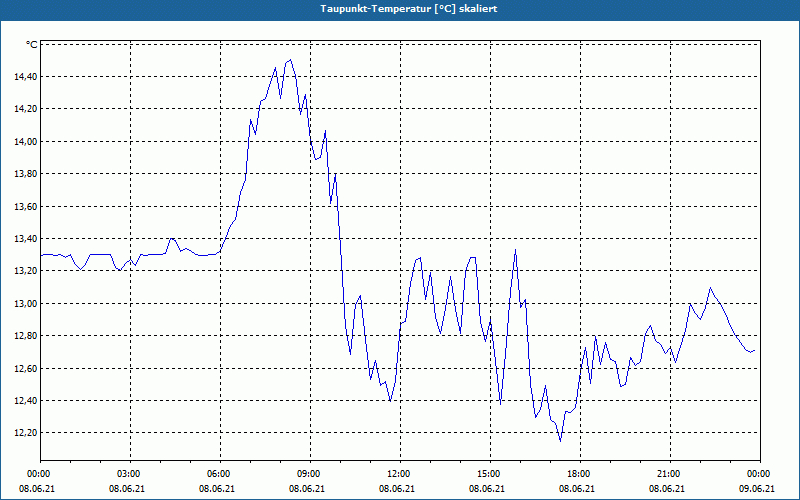This screenshot has height=500, width=800.
Task: Click the 14,40 y-axis label
Action: click(x=26, y=77)
